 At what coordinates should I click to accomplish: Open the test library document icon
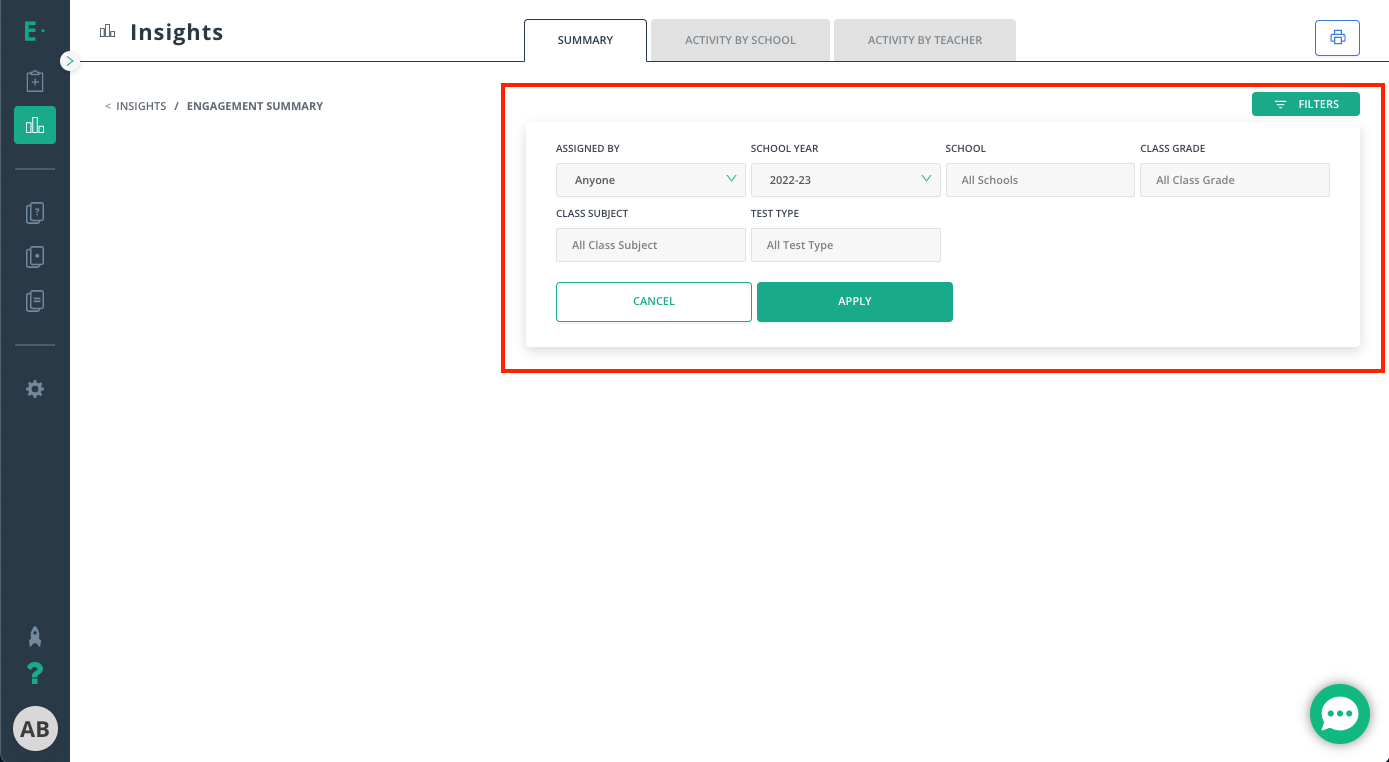(x=35, y=257)
